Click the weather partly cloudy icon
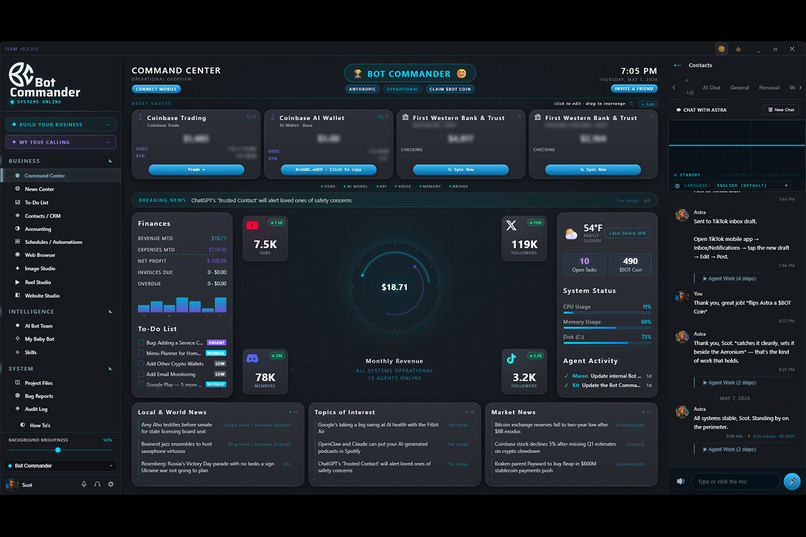 (571, 234)
